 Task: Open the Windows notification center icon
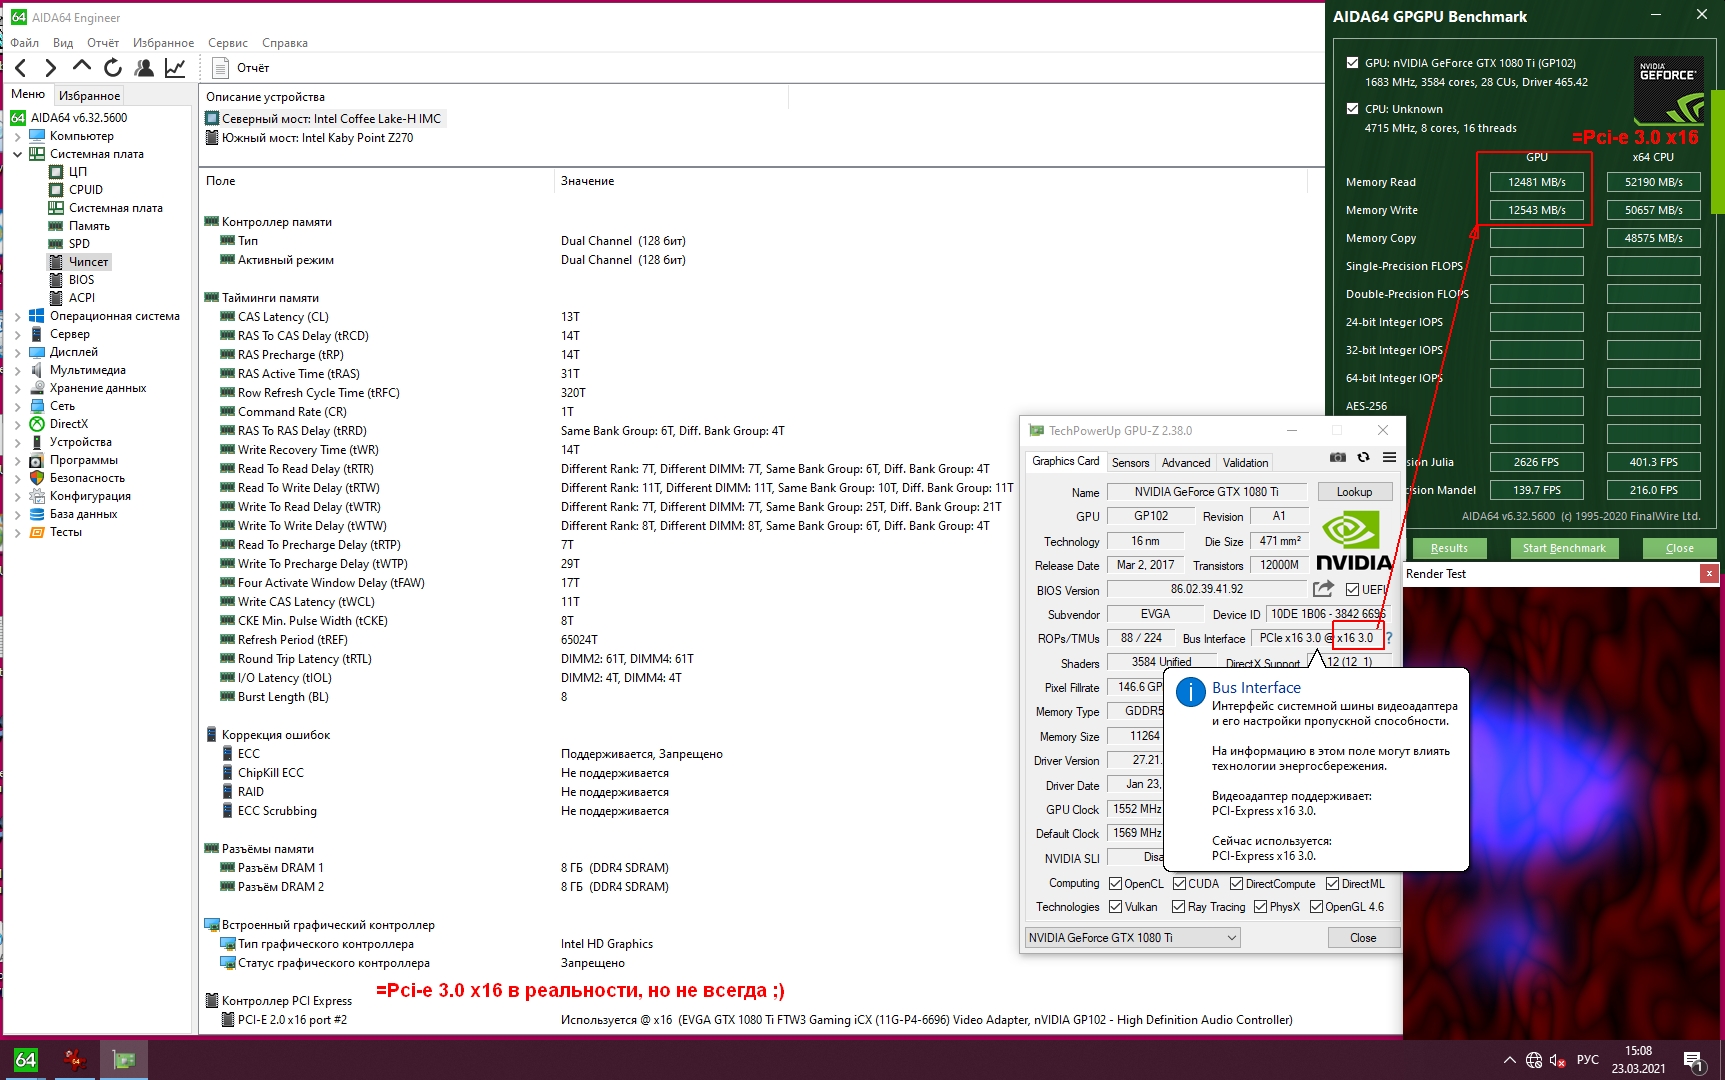tap(1693, 1060)
